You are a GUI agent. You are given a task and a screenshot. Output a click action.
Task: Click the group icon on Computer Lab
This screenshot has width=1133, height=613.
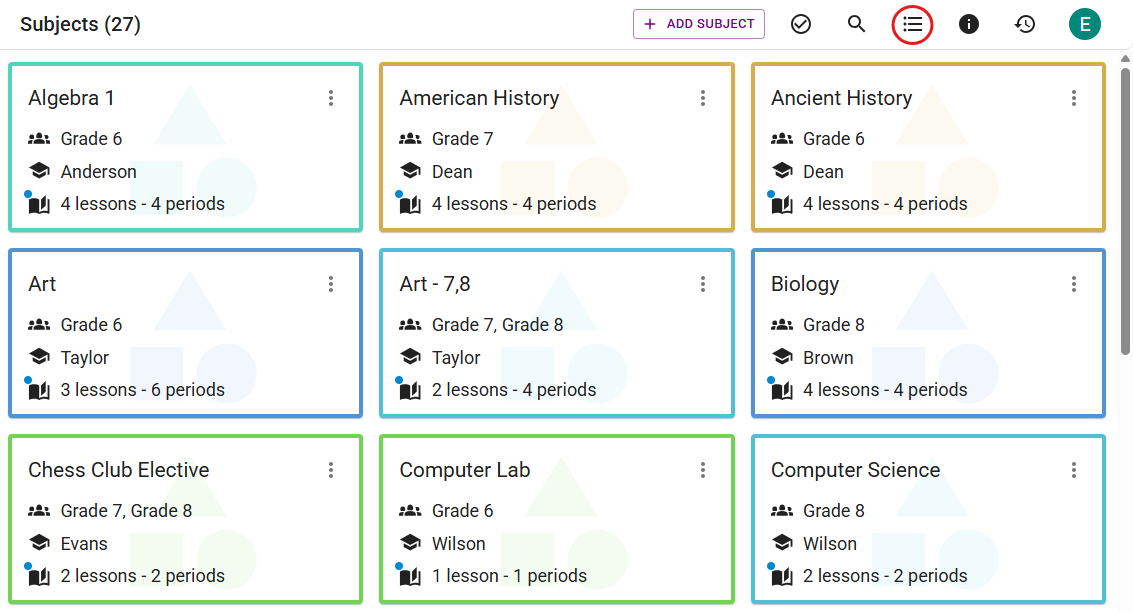point(410,511)
